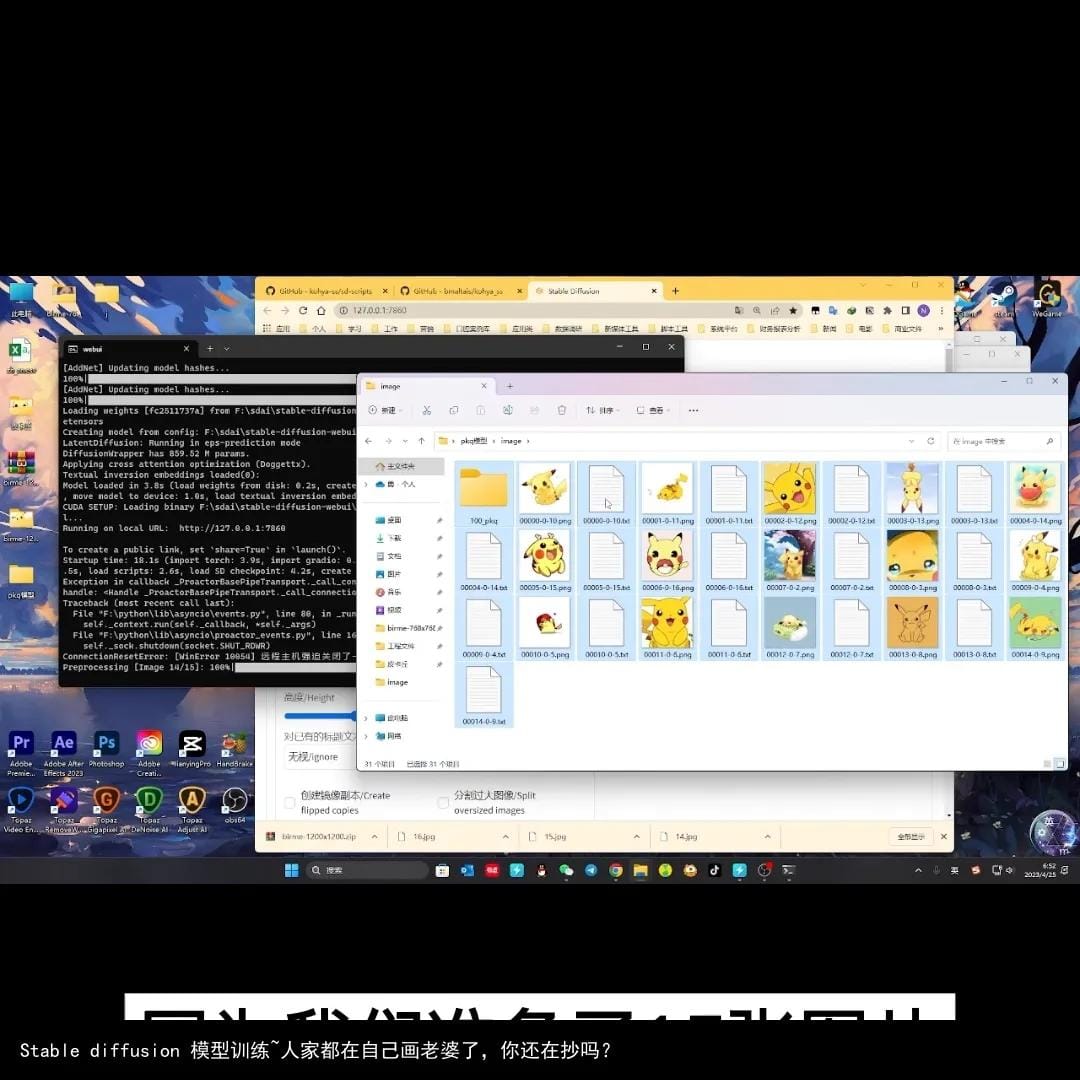Click Show all (全部显示) downloads button
The width and height of the screenshot is (1080, 1080).
point(911,837)
